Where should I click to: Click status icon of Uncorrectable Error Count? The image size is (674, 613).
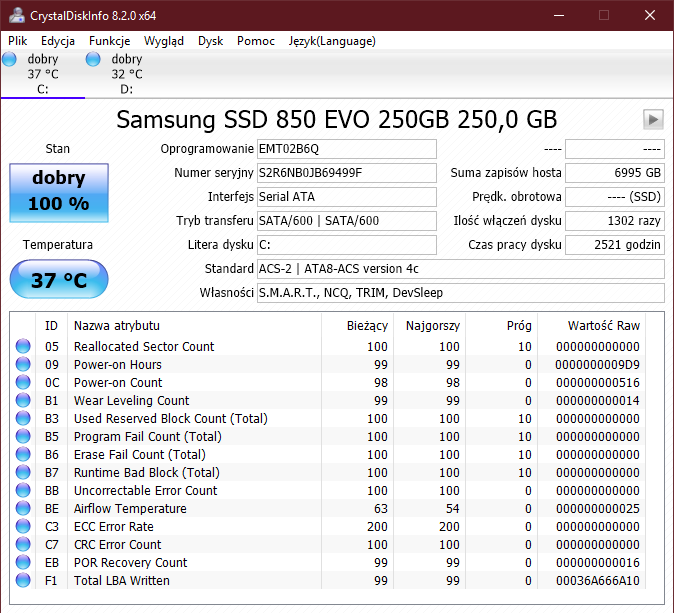click(x=23, y=490)
